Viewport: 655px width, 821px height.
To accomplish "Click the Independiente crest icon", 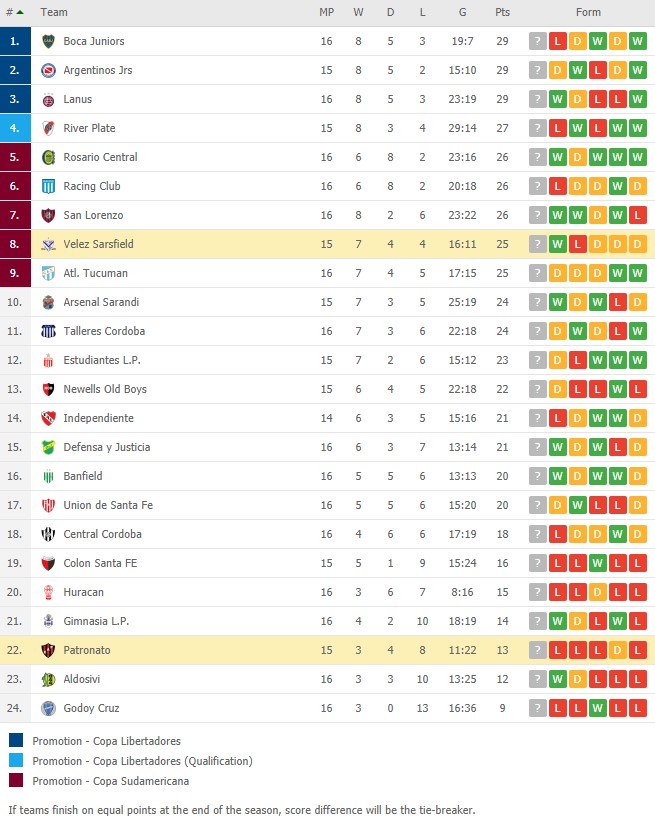I will [48, 418].
